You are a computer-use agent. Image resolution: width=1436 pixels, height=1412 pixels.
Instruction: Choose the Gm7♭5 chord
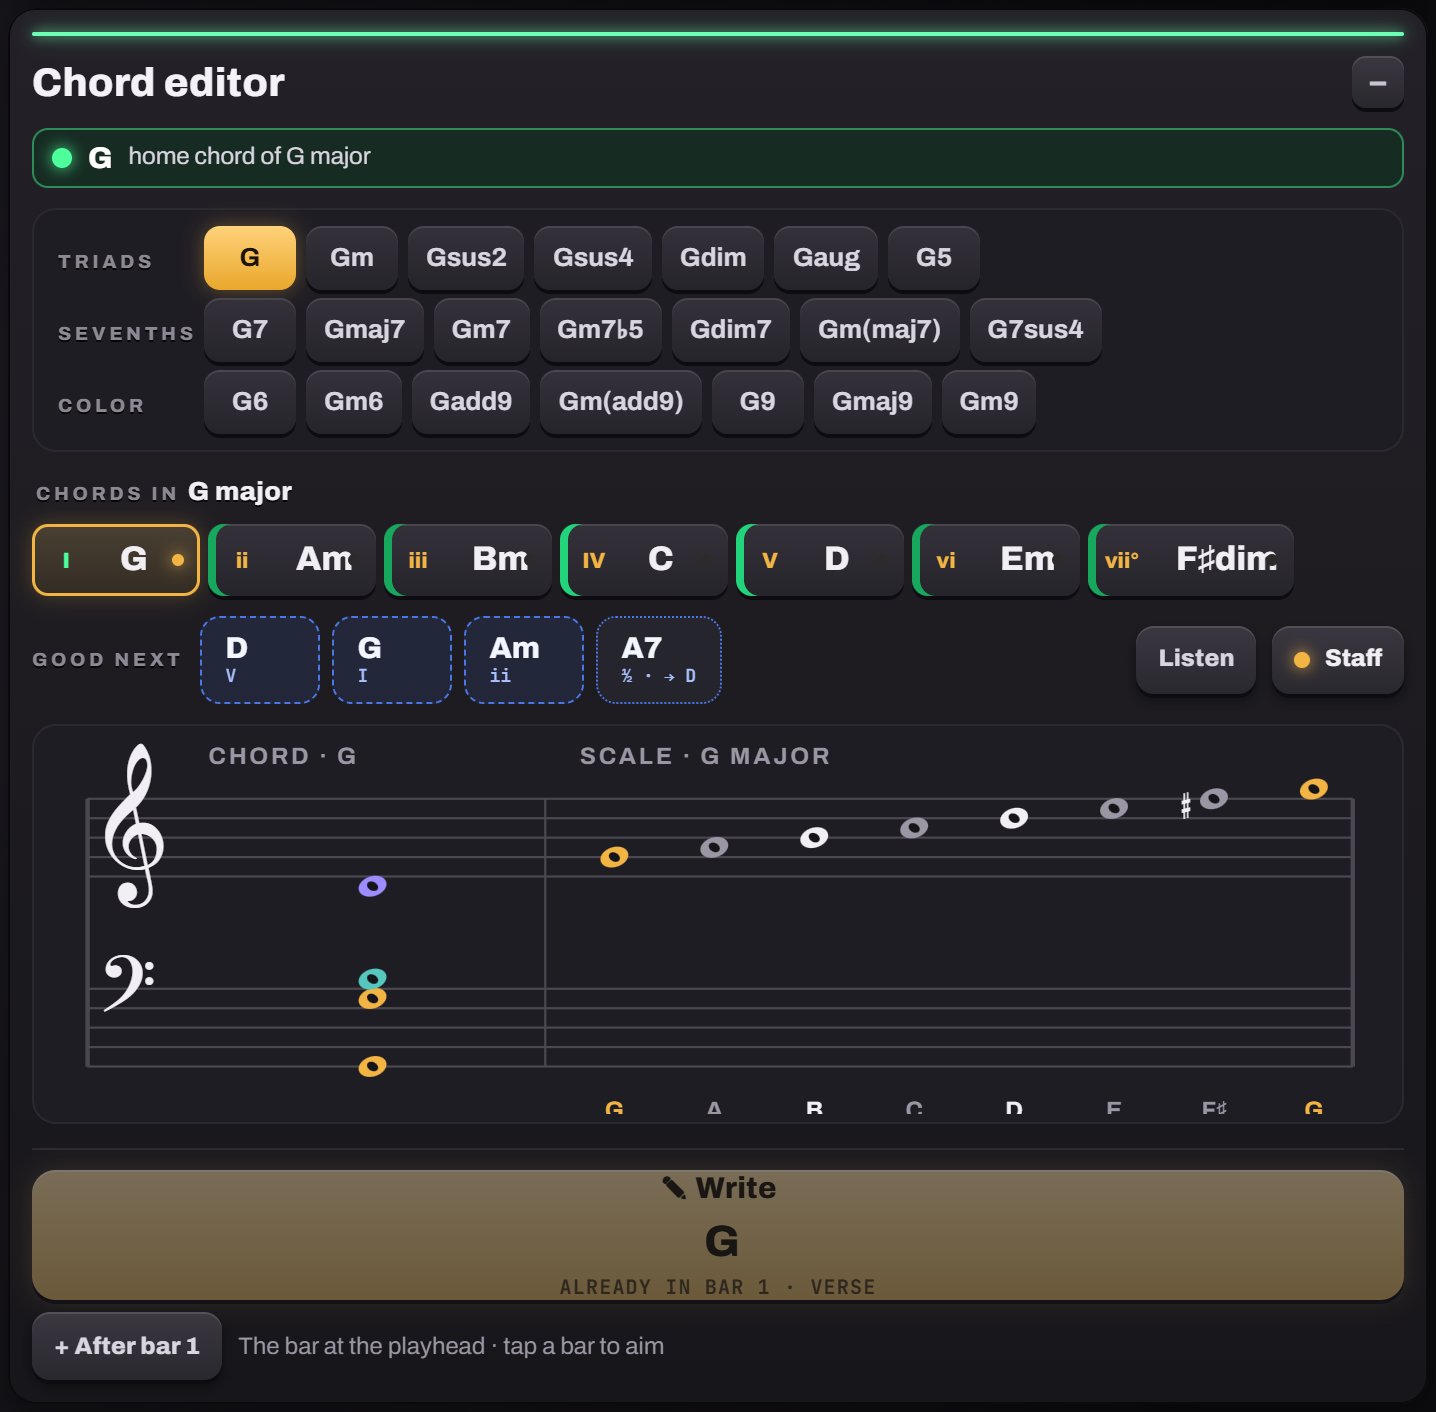pyautogui.click(x=600, y=330)
